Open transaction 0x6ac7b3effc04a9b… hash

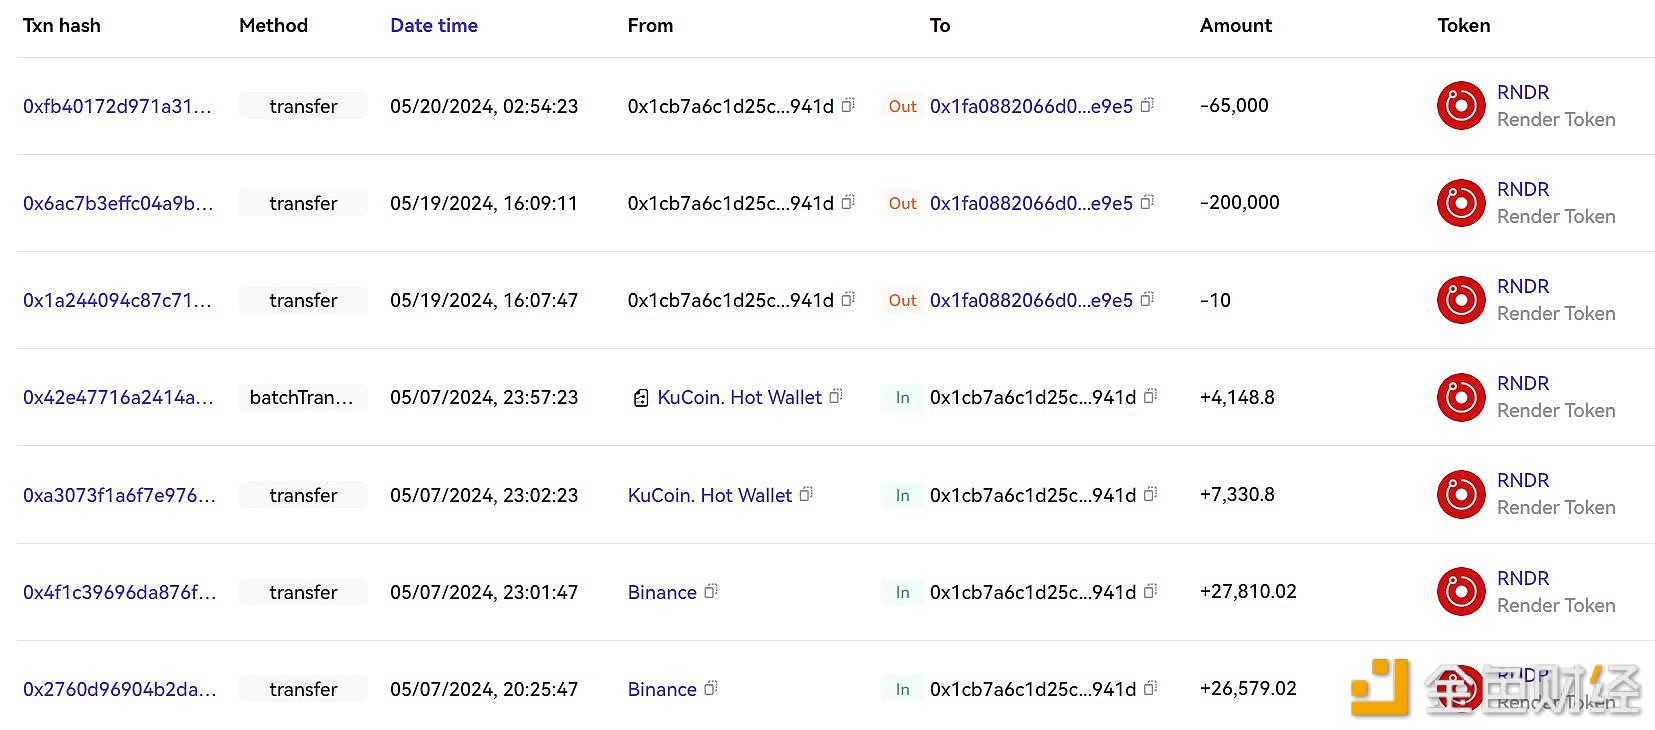click(118, 203)
